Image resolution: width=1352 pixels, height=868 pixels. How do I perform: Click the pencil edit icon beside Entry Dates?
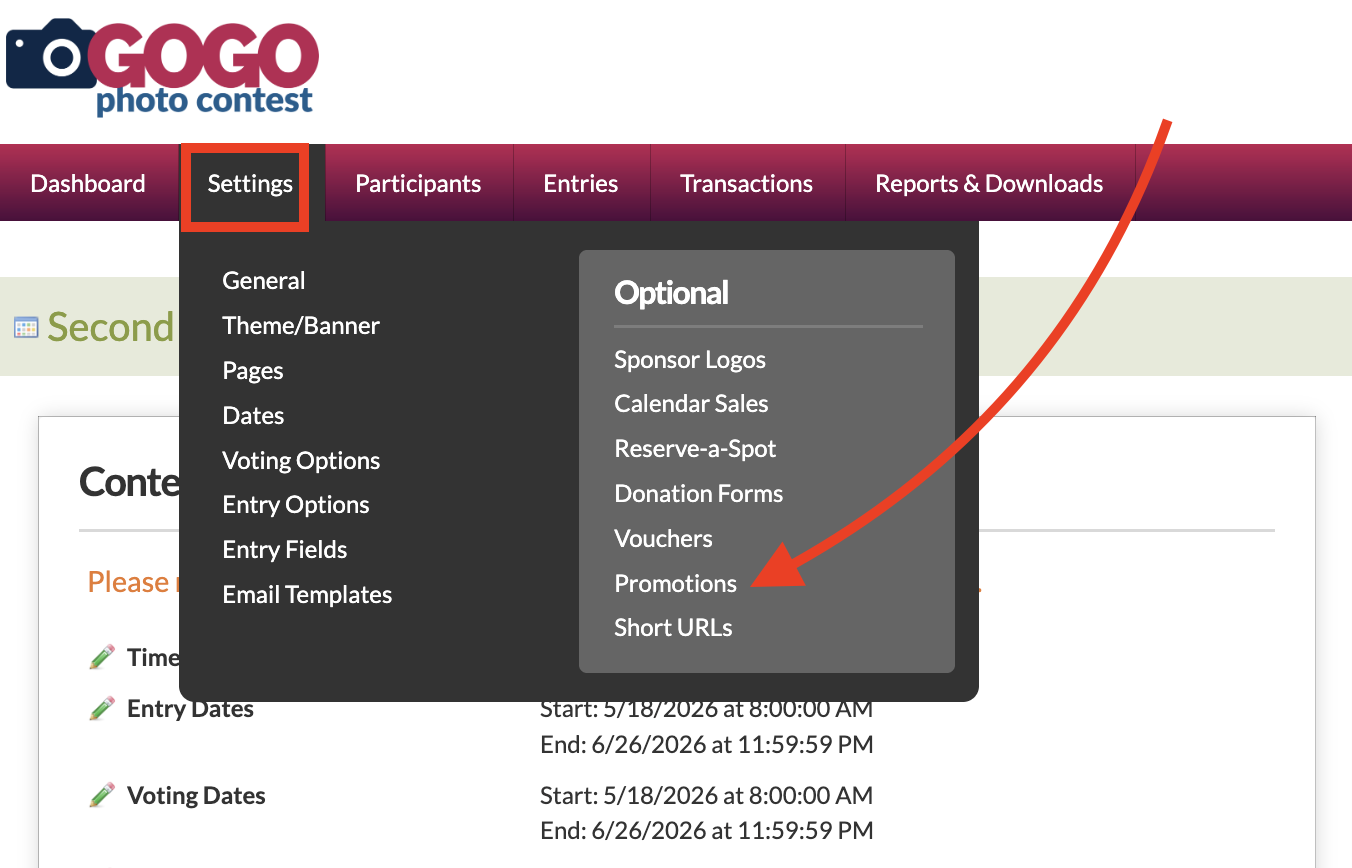coord(102,709)
